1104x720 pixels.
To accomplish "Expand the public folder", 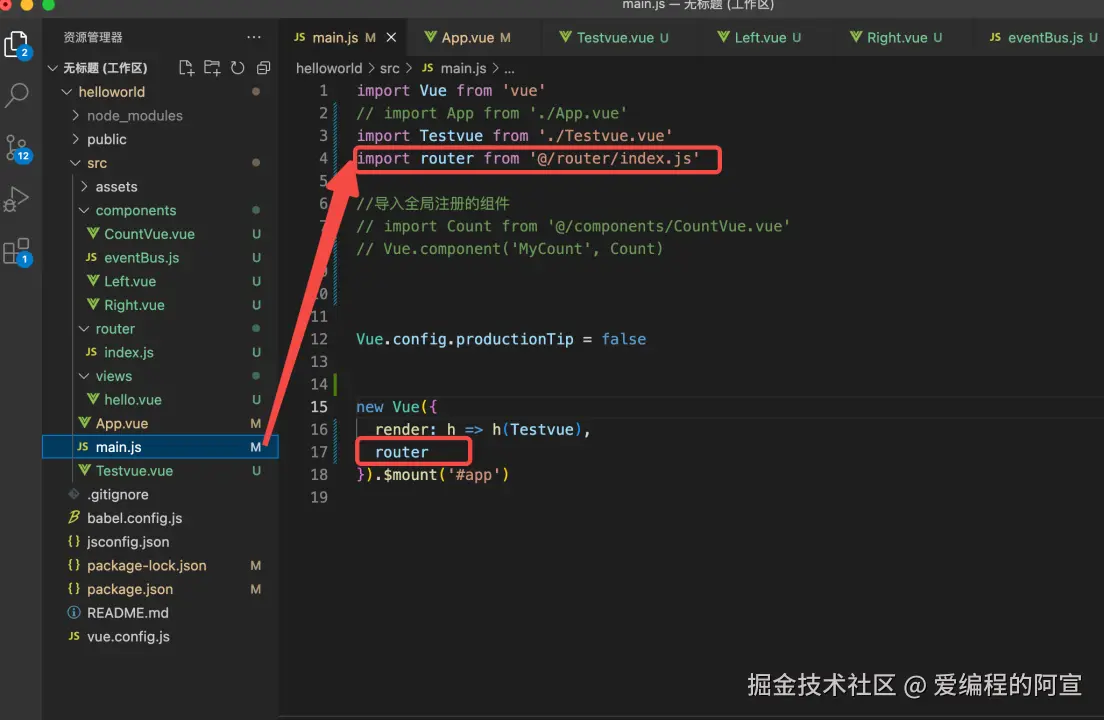I will 75,139.
